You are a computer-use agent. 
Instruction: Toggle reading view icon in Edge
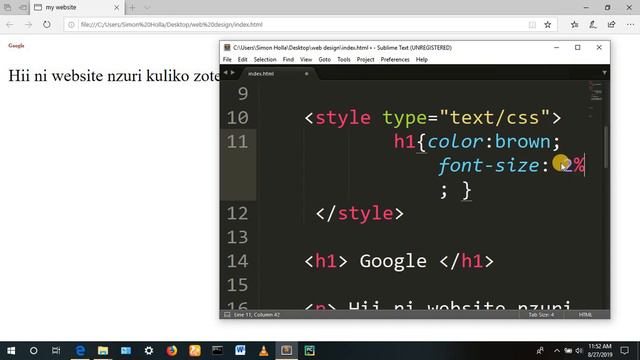click(x=532, y=25)
